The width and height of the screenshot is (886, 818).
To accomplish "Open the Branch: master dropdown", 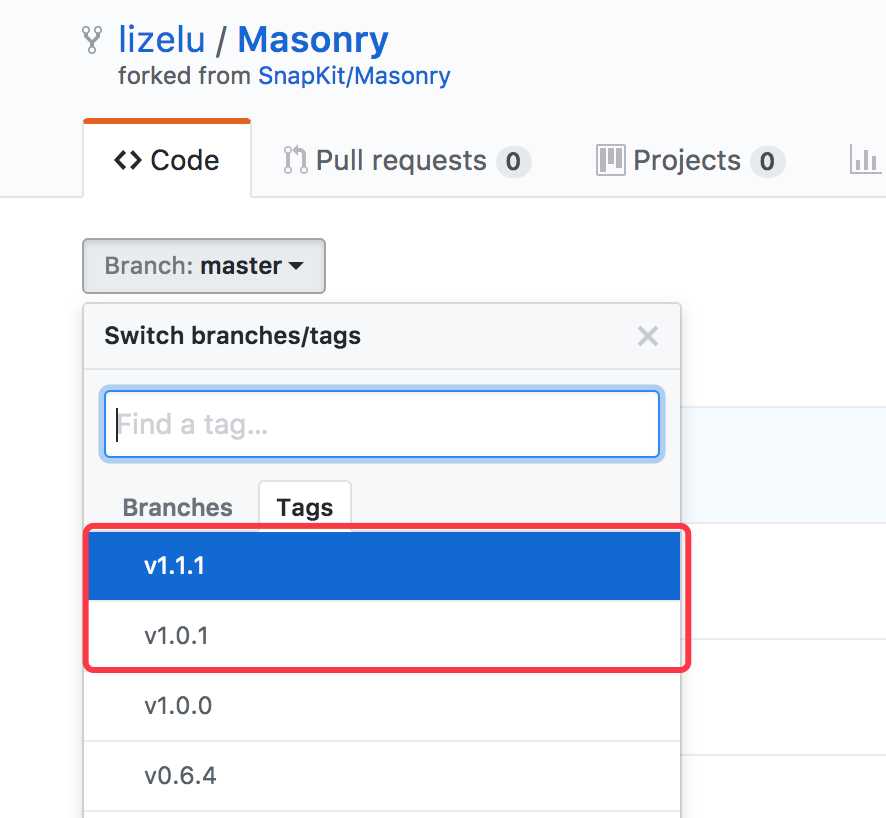I will coord(204,266).
